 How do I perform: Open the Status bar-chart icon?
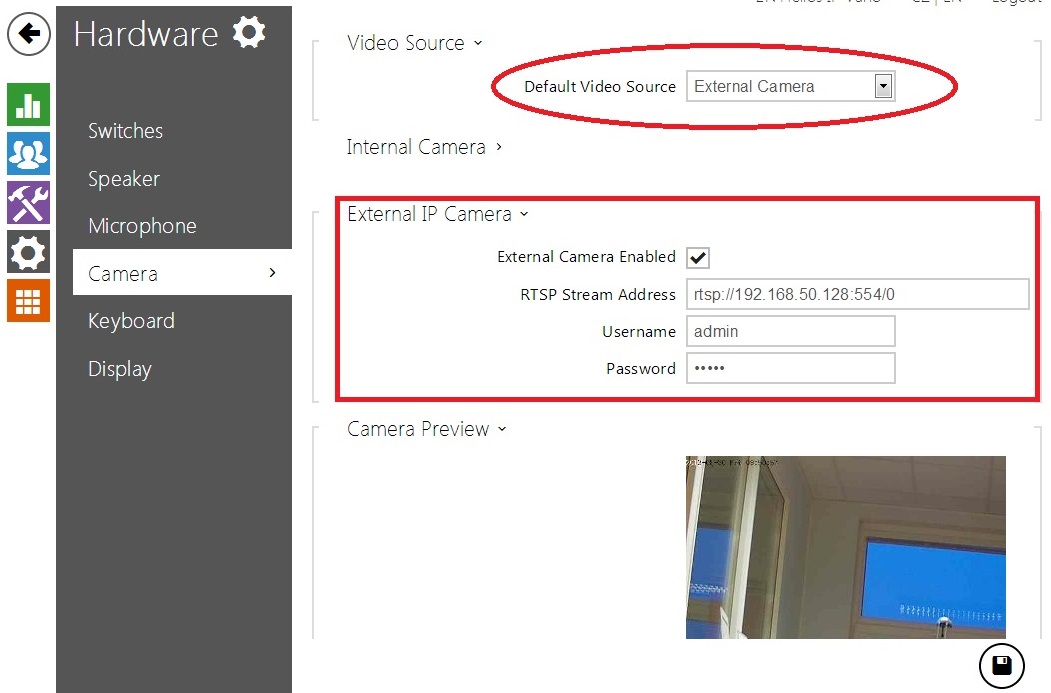click(28, 105)
